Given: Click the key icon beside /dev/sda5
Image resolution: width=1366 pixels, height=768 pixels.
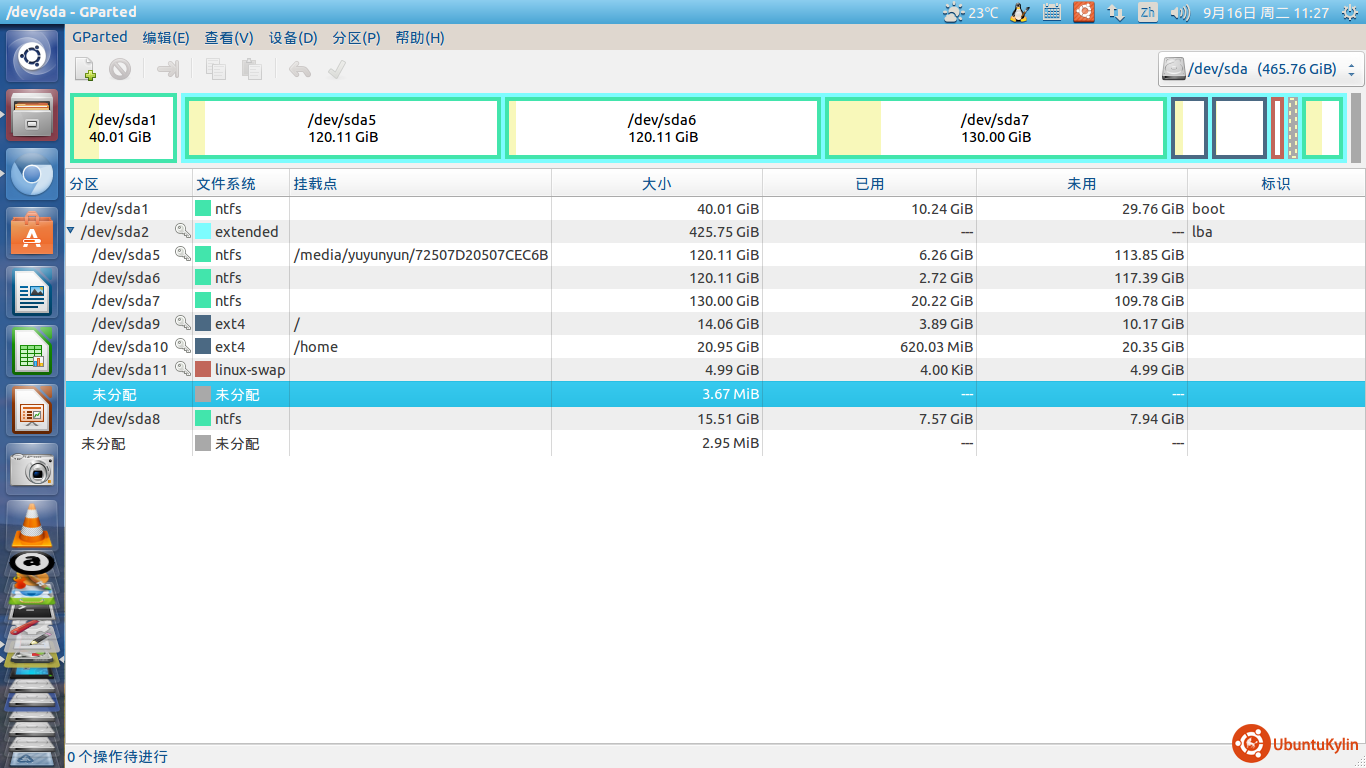Looking at the screenshot, I should click(182, 254).
